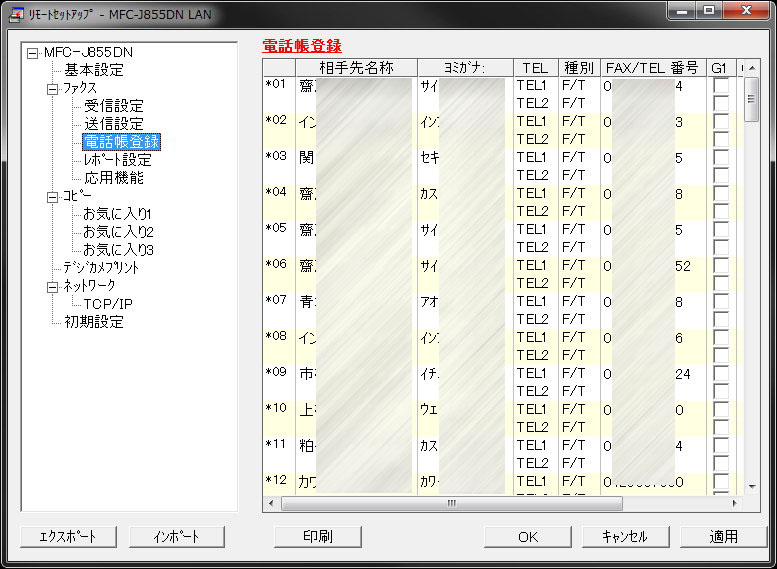This screenshot has width=777, height=569.
Task: Toggle G1 checkbox for *02 TEL1
Action: (721, 122)
